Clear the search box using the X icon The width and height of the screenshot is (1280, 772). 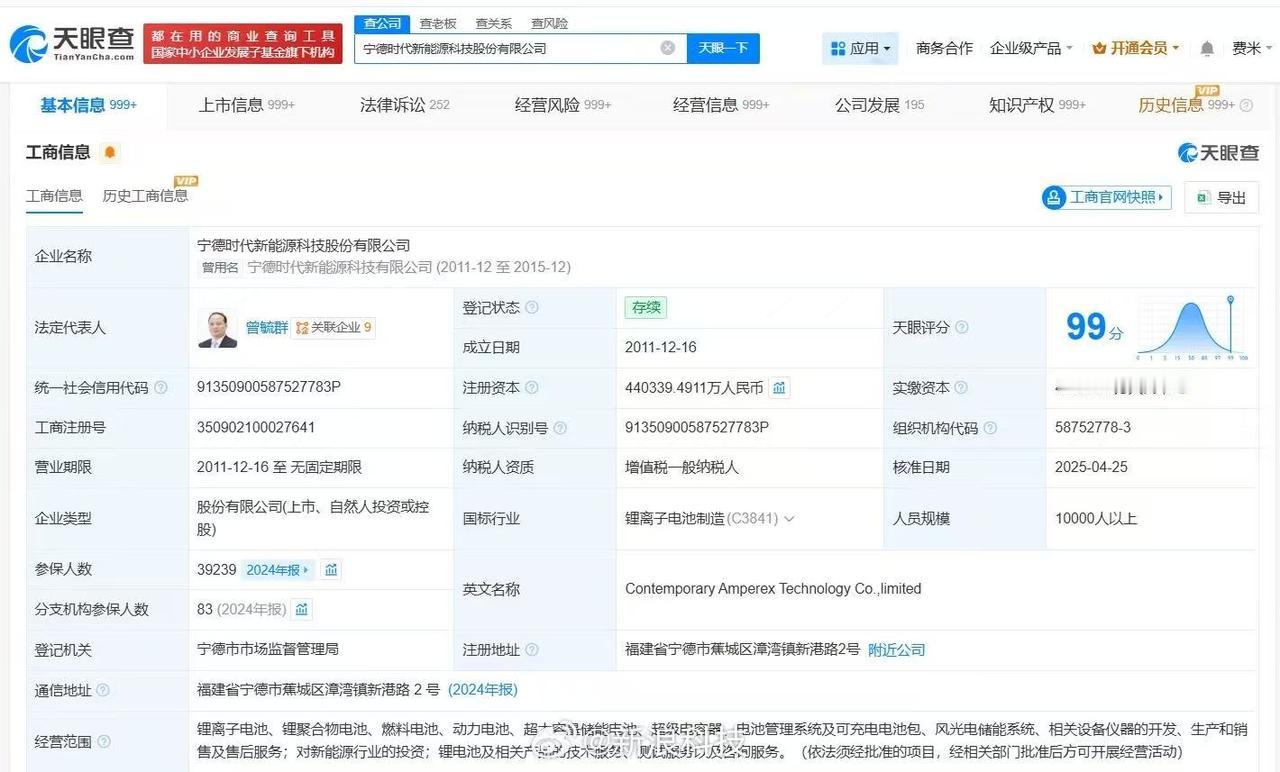pos(668,47)
